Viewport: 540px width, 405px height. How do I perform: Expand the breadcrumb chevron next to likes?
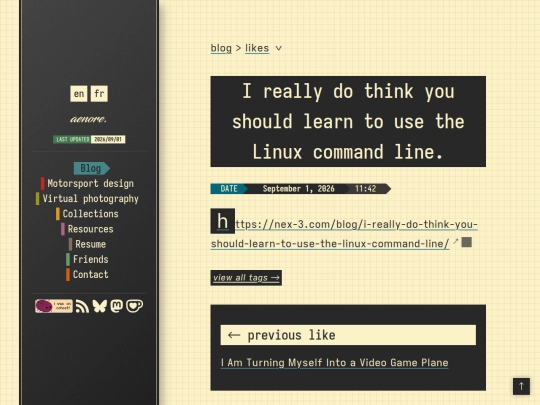click(x=279, y=48)
